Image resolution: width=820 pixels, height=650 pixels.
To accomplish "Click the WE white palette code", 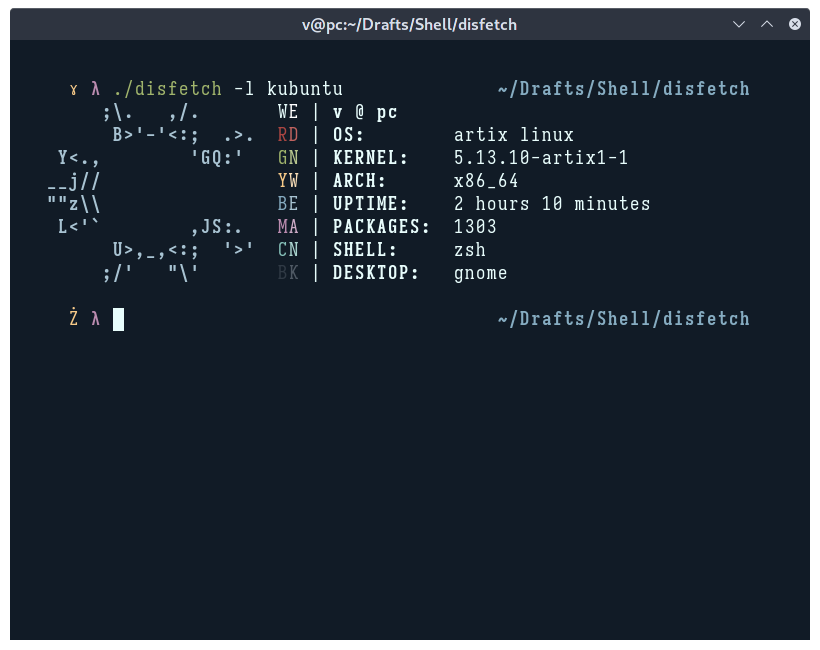I will (x=287, y=111).
